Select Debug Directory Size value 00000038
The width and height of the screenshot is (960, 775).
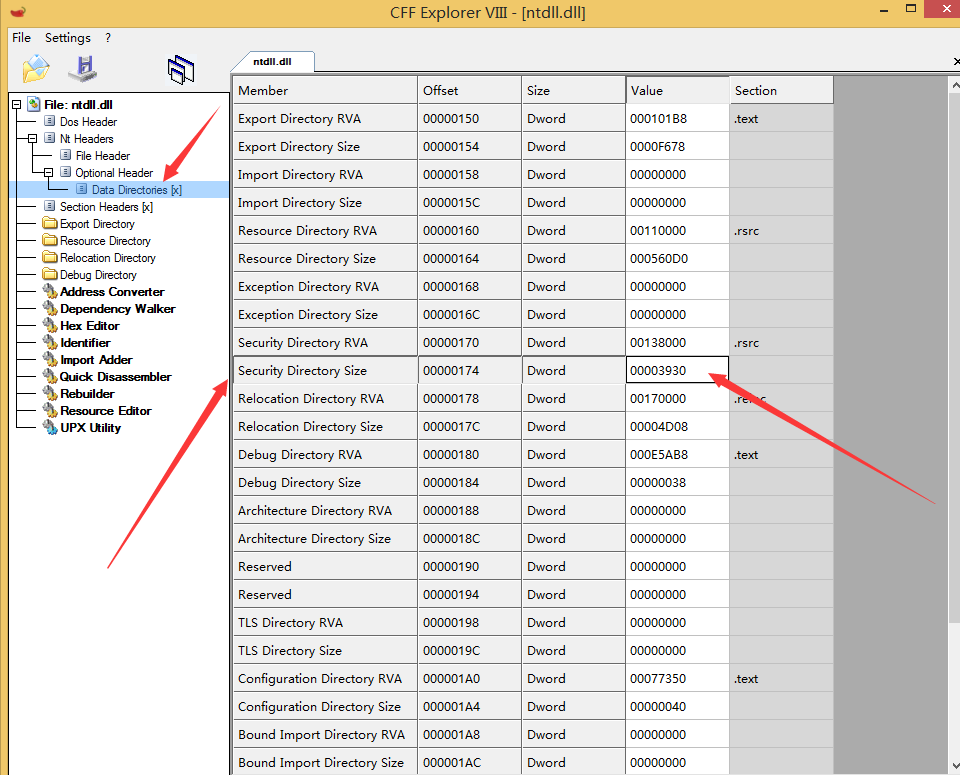point(677,482)
